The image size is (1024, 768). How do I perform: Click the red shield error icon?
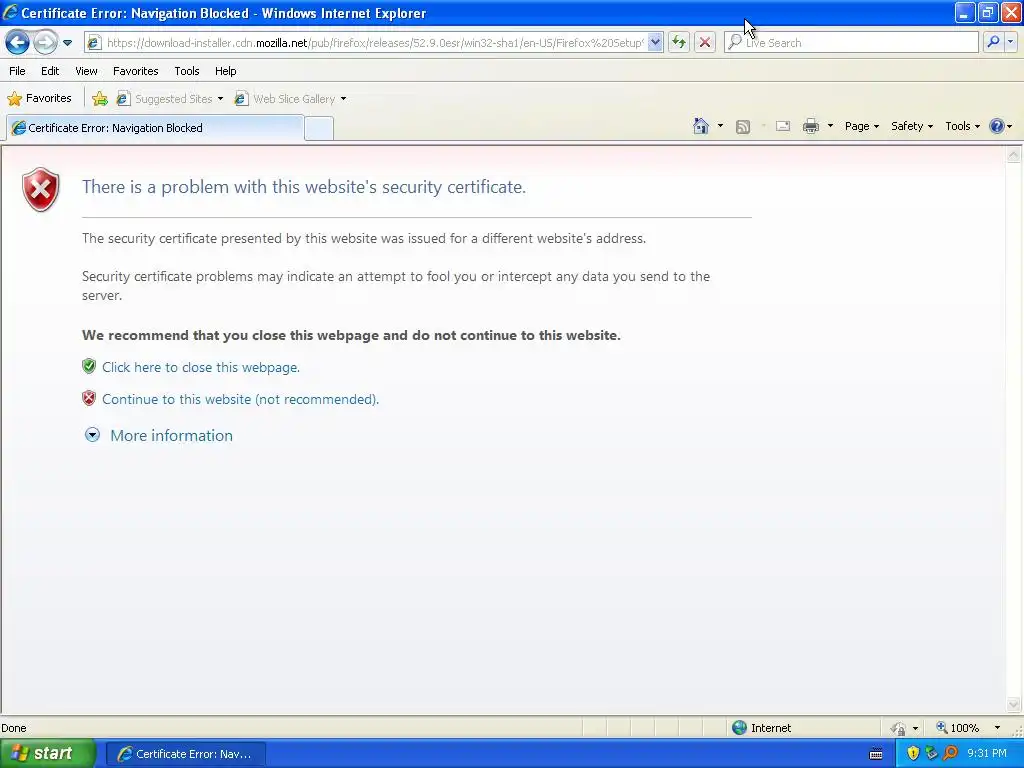[40, 189]
